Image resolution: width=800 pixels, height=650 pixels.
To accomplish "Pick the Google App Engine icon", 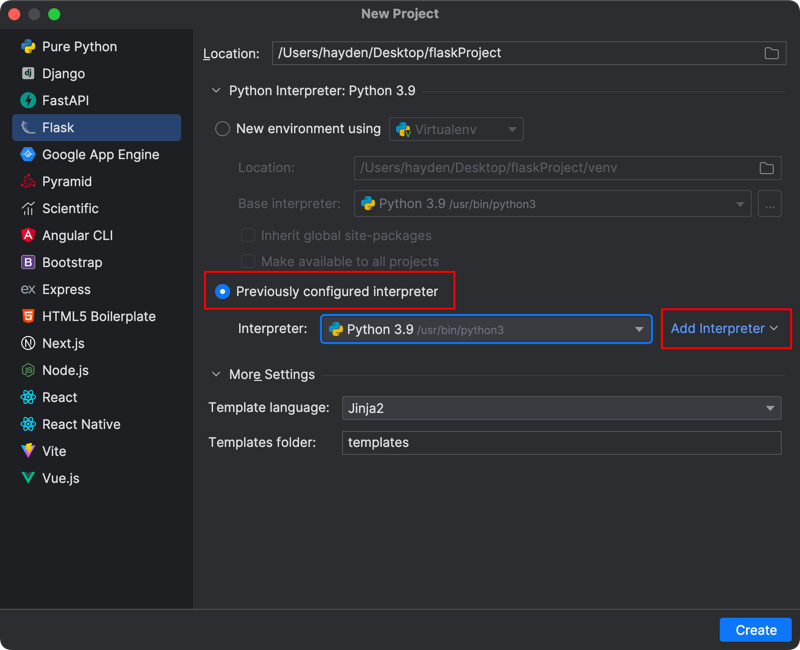I will tap(28, 155).
